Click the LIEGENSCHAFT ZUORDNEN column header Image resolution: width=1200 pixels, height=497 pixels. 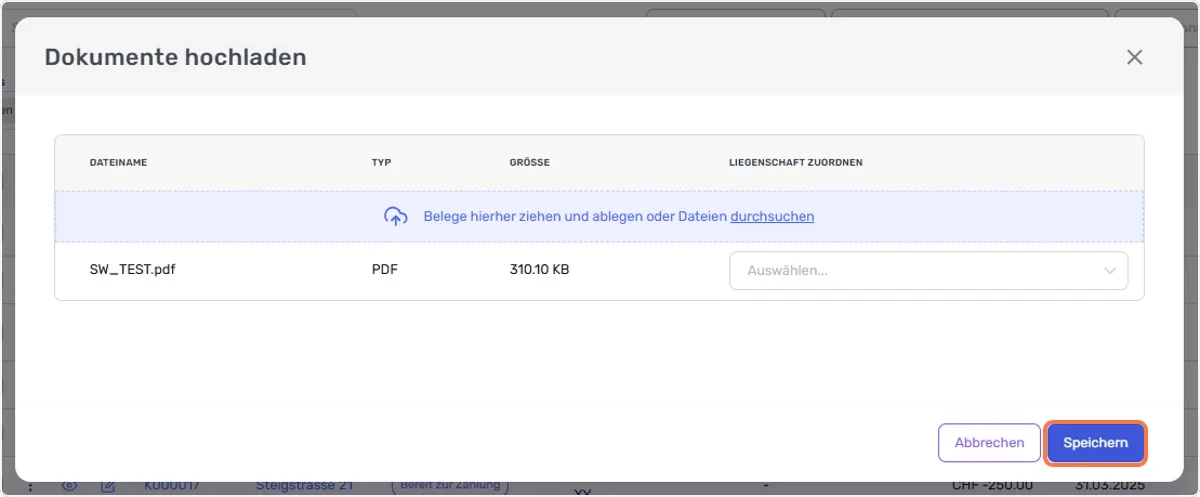(796, 162)
